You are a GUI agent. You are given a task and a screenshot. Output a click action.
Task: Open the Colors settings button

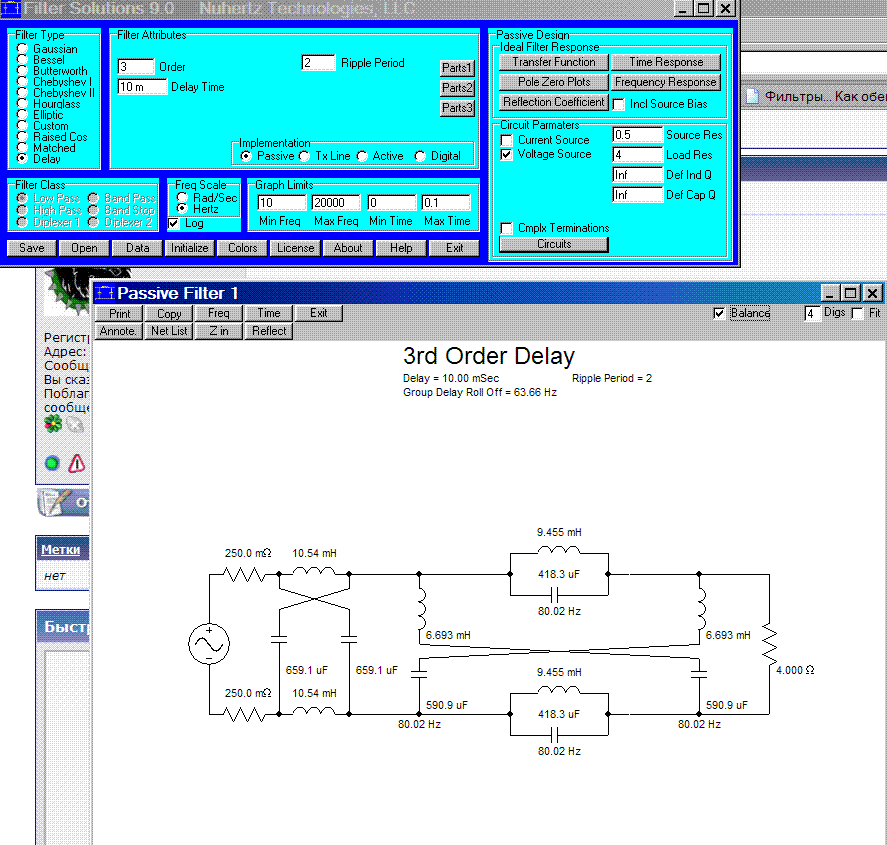pyautogui.click(x=242, y=248)
